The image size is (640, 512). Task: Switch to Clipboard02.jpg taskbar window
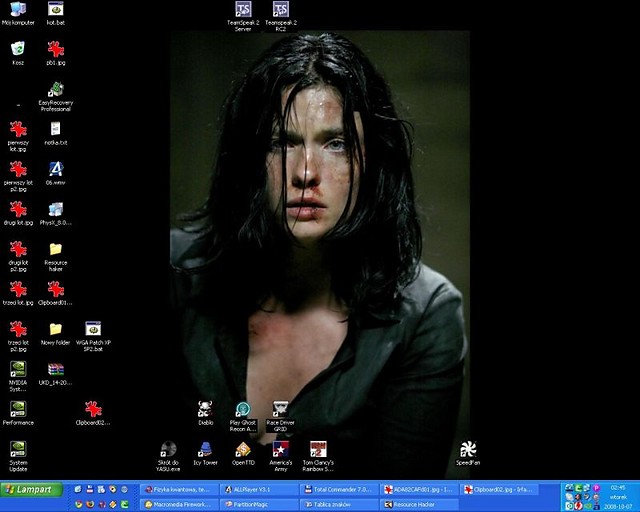point(498,490)
